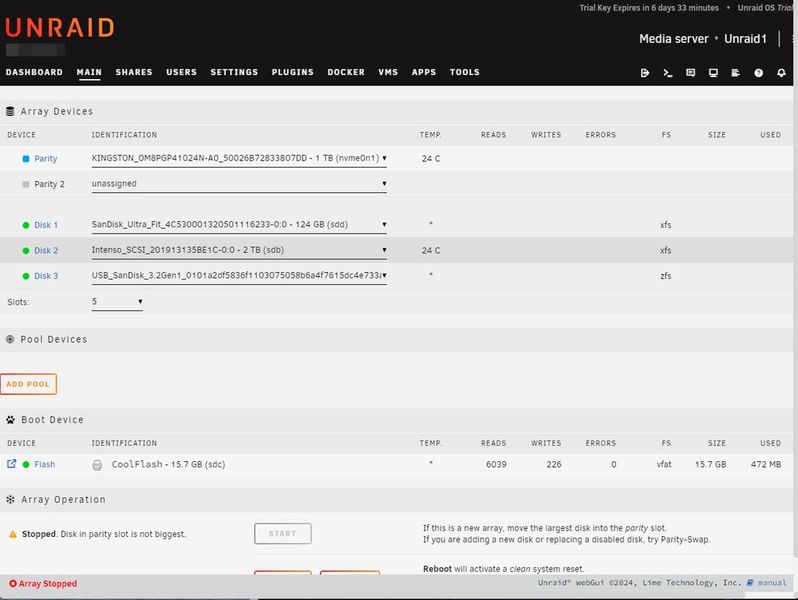Open the Users tab
The height and width of the screenshot is (600, 798).
[x=181, y=72]
